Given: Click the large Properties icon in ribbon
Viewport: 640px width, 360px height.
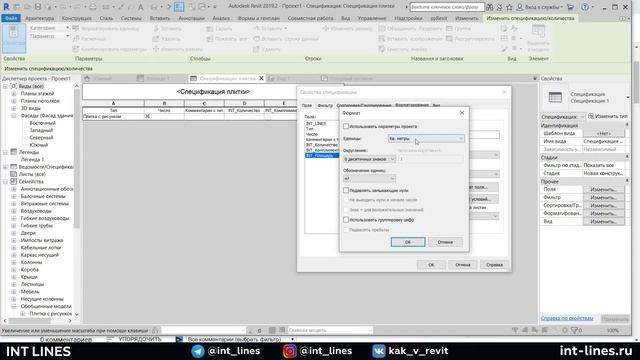Looking at the screenshot, I should click(14, 38).
